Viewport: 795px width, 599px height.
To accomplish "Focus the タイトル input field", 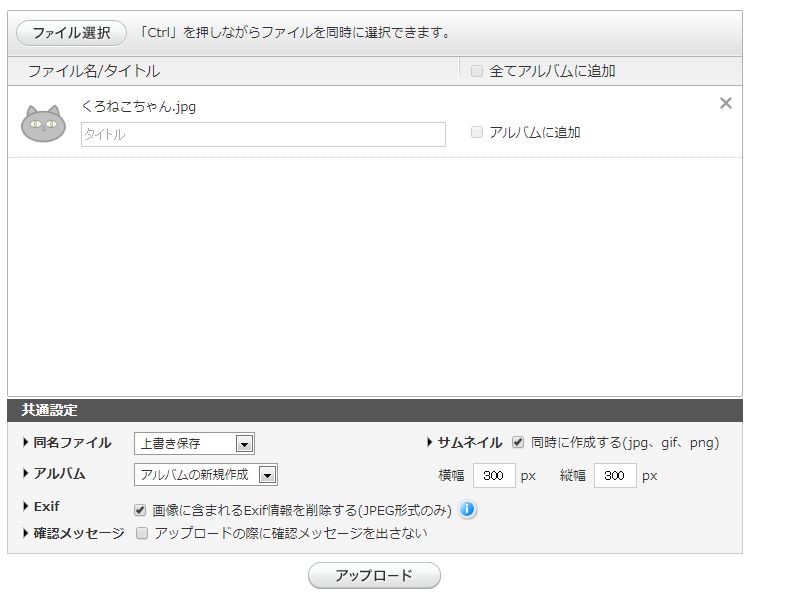I will click(263, 134).
